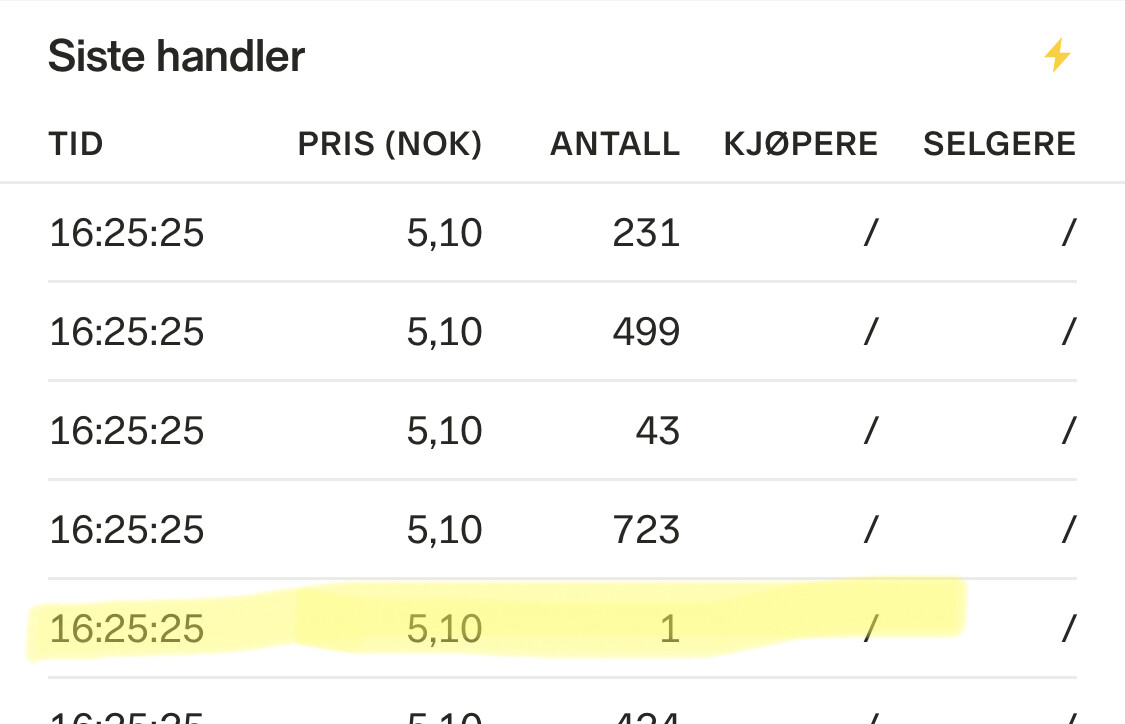Click the 5,10 price in the 499 row
This screenshot has width=1125, height=724.
coord(445,332)
